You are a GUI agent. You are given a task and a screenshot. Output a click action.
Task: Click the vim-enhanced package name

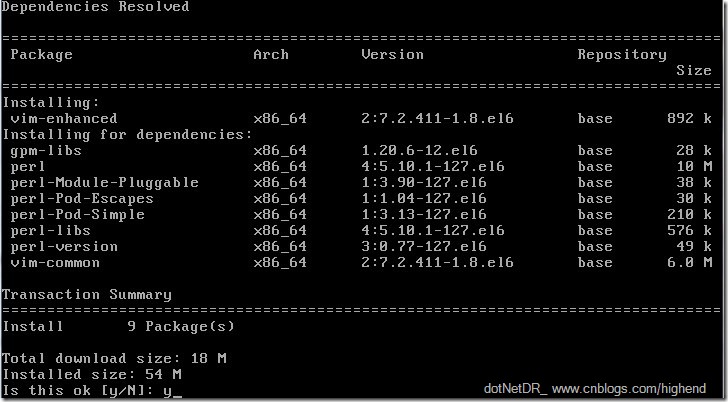pos(64,118)
